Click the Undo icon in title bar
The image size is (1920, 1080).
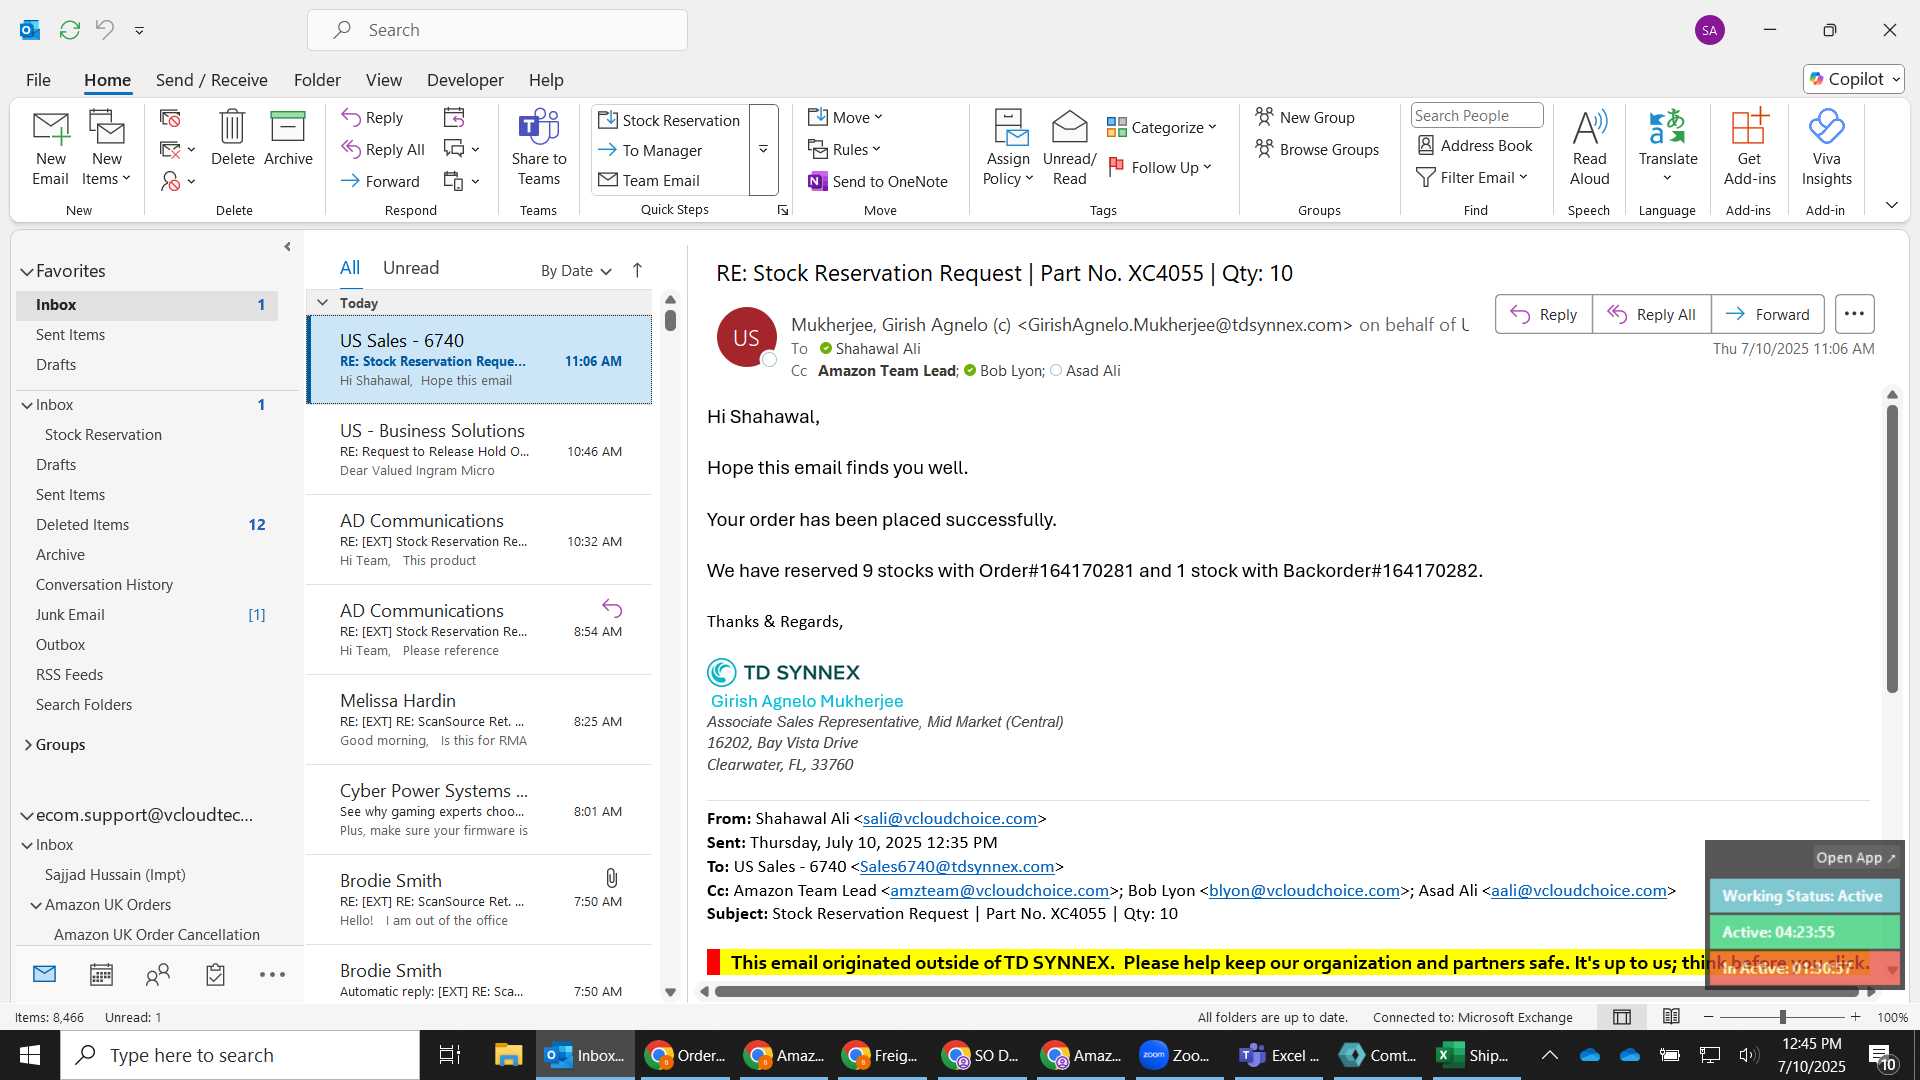coord(105,30)
